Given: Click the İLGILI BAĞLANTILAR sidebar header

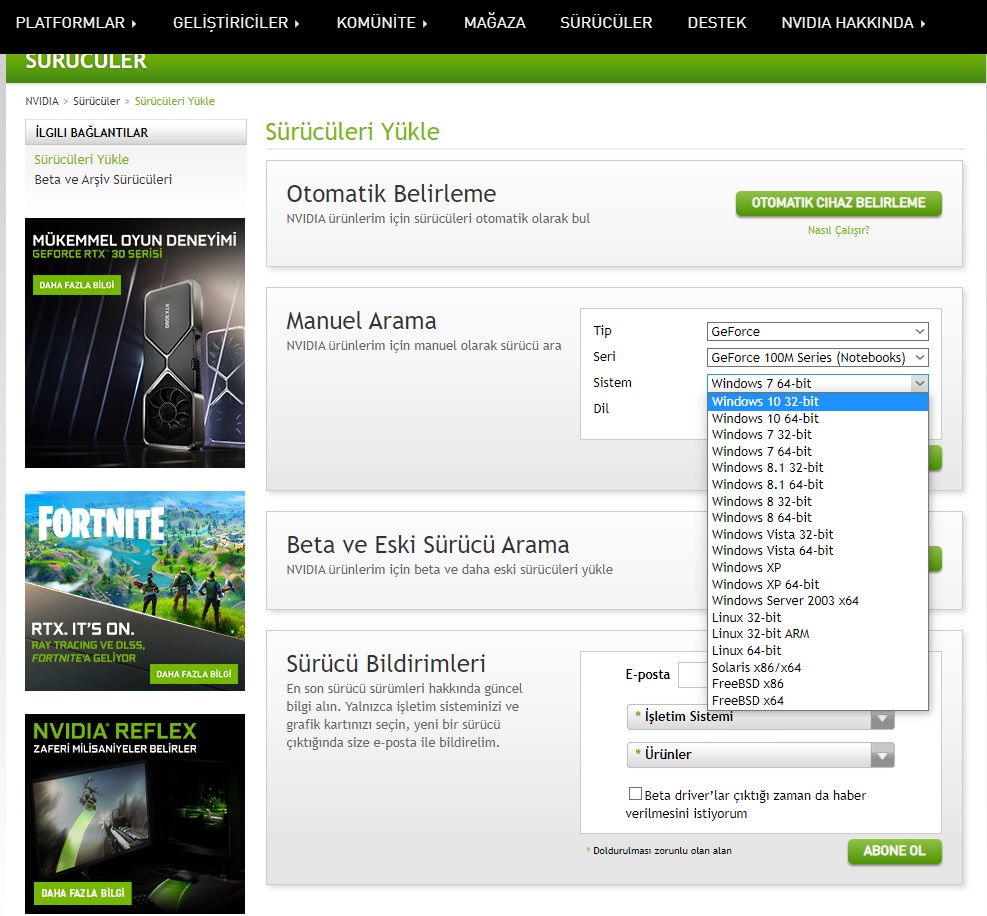Looking at the screenshot, I should (136, 132).
